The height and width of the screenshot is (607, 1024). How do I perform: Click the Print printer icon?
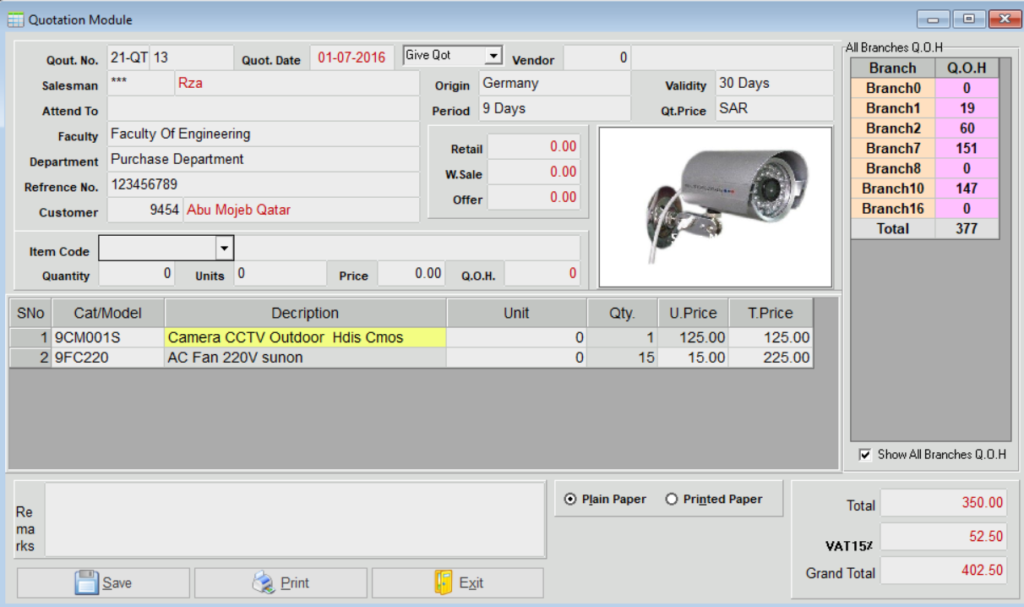(x=263, y=582)
